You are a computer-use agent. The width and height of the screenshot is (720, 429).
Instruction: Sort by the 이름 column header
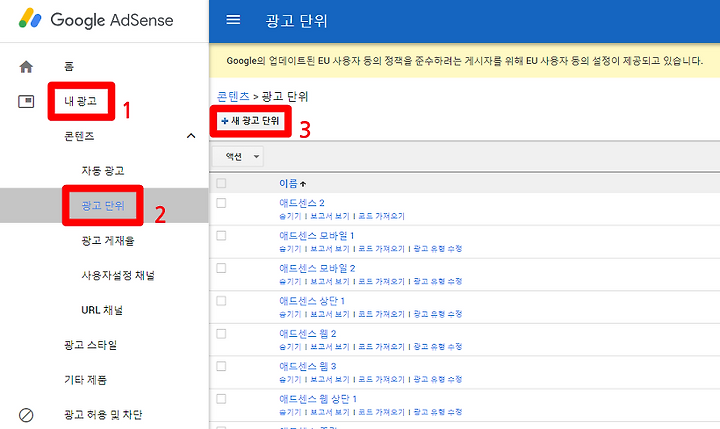pos(288,184)
